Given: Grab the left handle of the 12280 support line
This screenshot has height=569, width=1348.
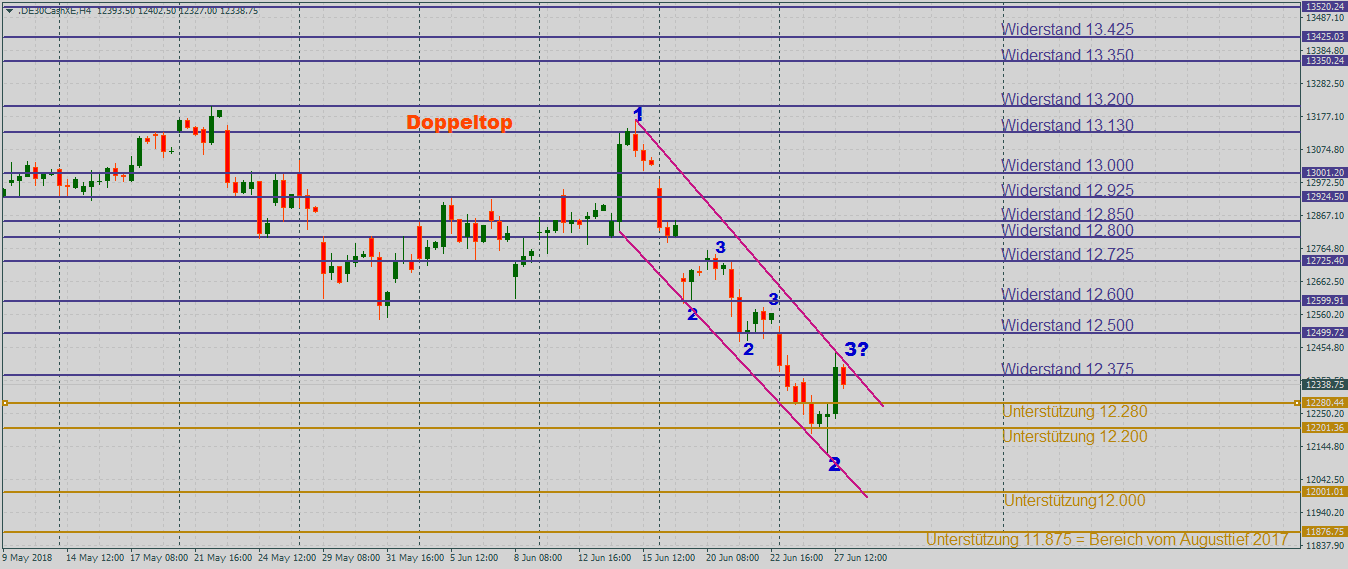Looking at the screenshot, I should click(5, 403).
